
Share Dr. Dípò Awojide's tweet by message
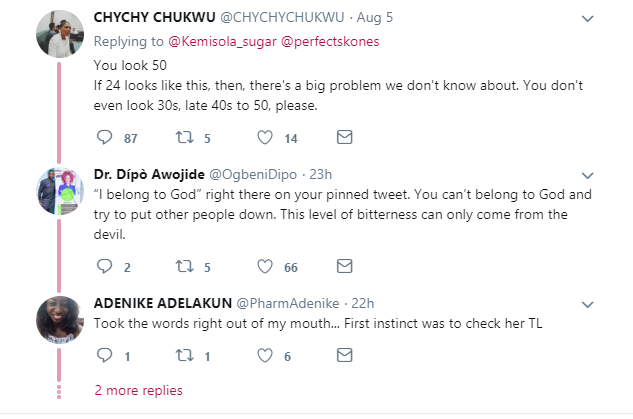click(344, 265)
